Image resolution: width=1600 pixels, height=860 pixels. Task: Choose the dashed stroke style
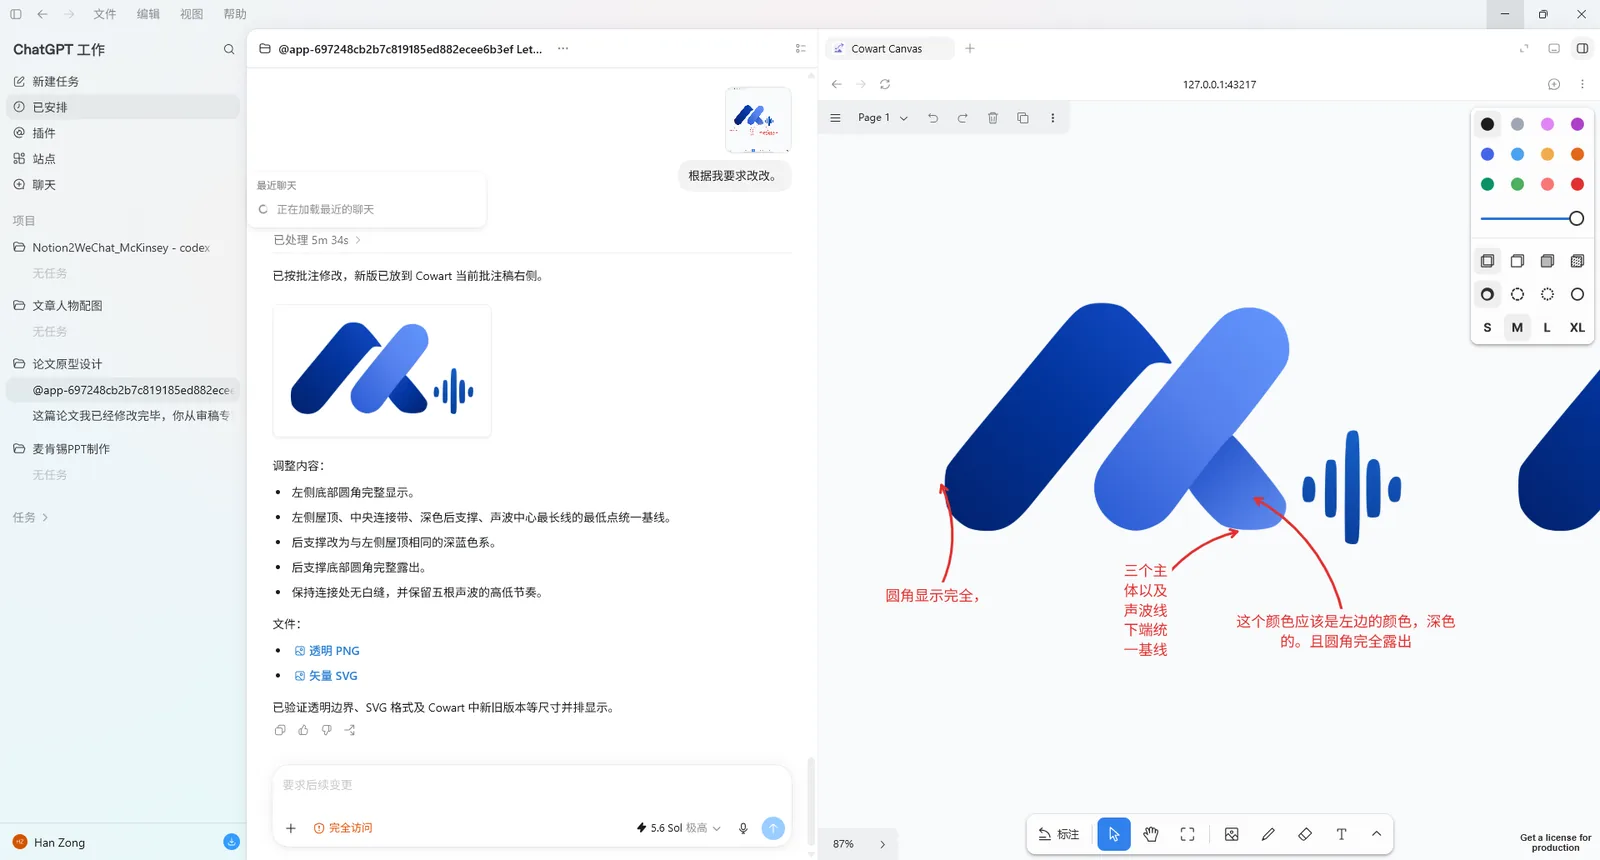click(1517, 294)
